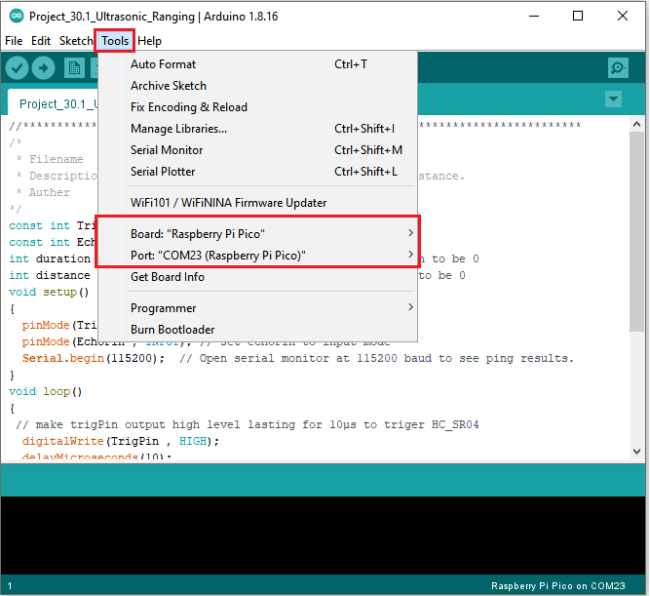Close the Arduino window

pos(622,16)
